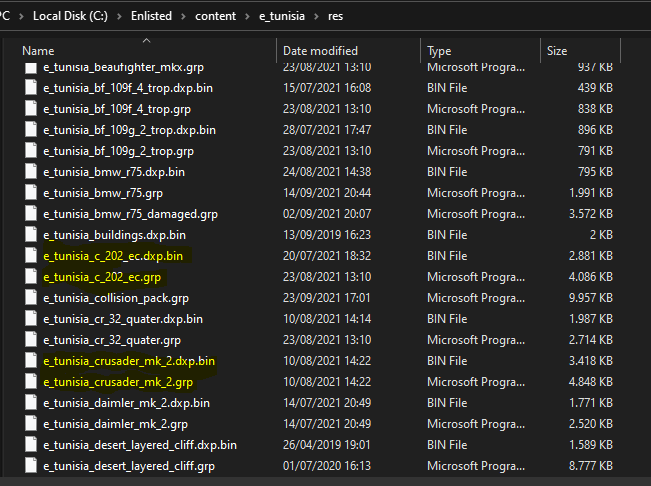This screenshot has height=486, width=651.
Task: Click file icon of e_tunisia_daimler_mk_2.grp
Action: click(x=31, y=424)
